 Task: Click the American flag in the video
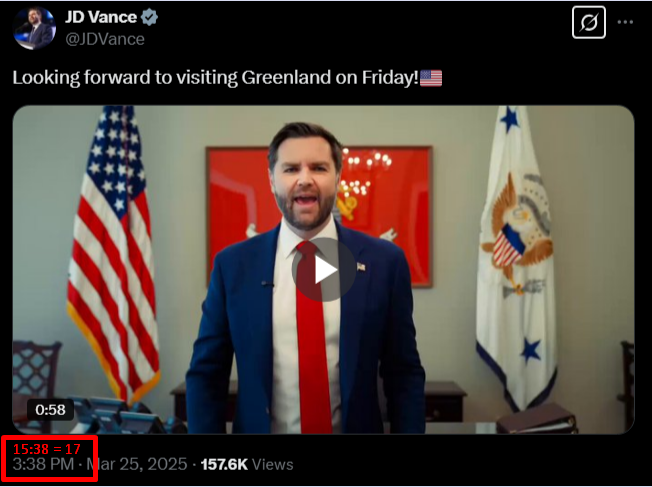tap(113, 254)
